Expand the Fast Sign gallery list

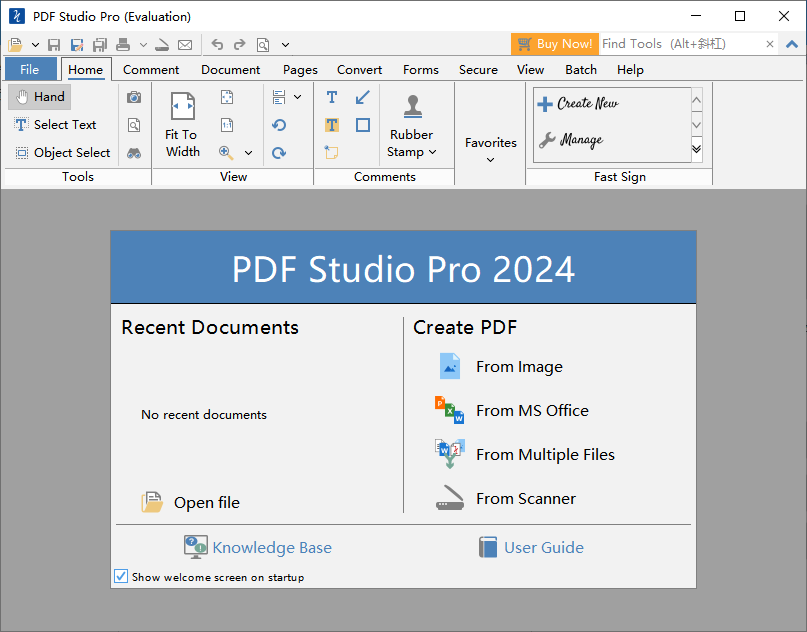point(696,149)
